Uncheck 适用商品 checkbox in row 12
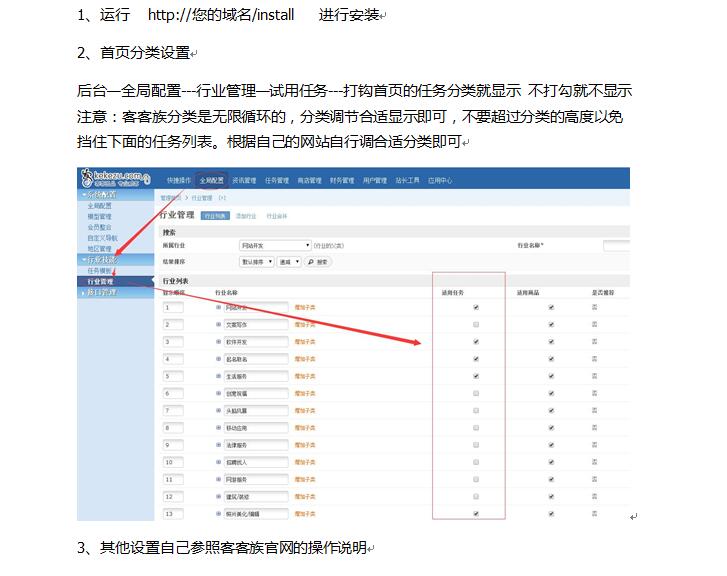The height and width of the screenshot is (576, 727). pyautogui.click(x=551, y=496)
